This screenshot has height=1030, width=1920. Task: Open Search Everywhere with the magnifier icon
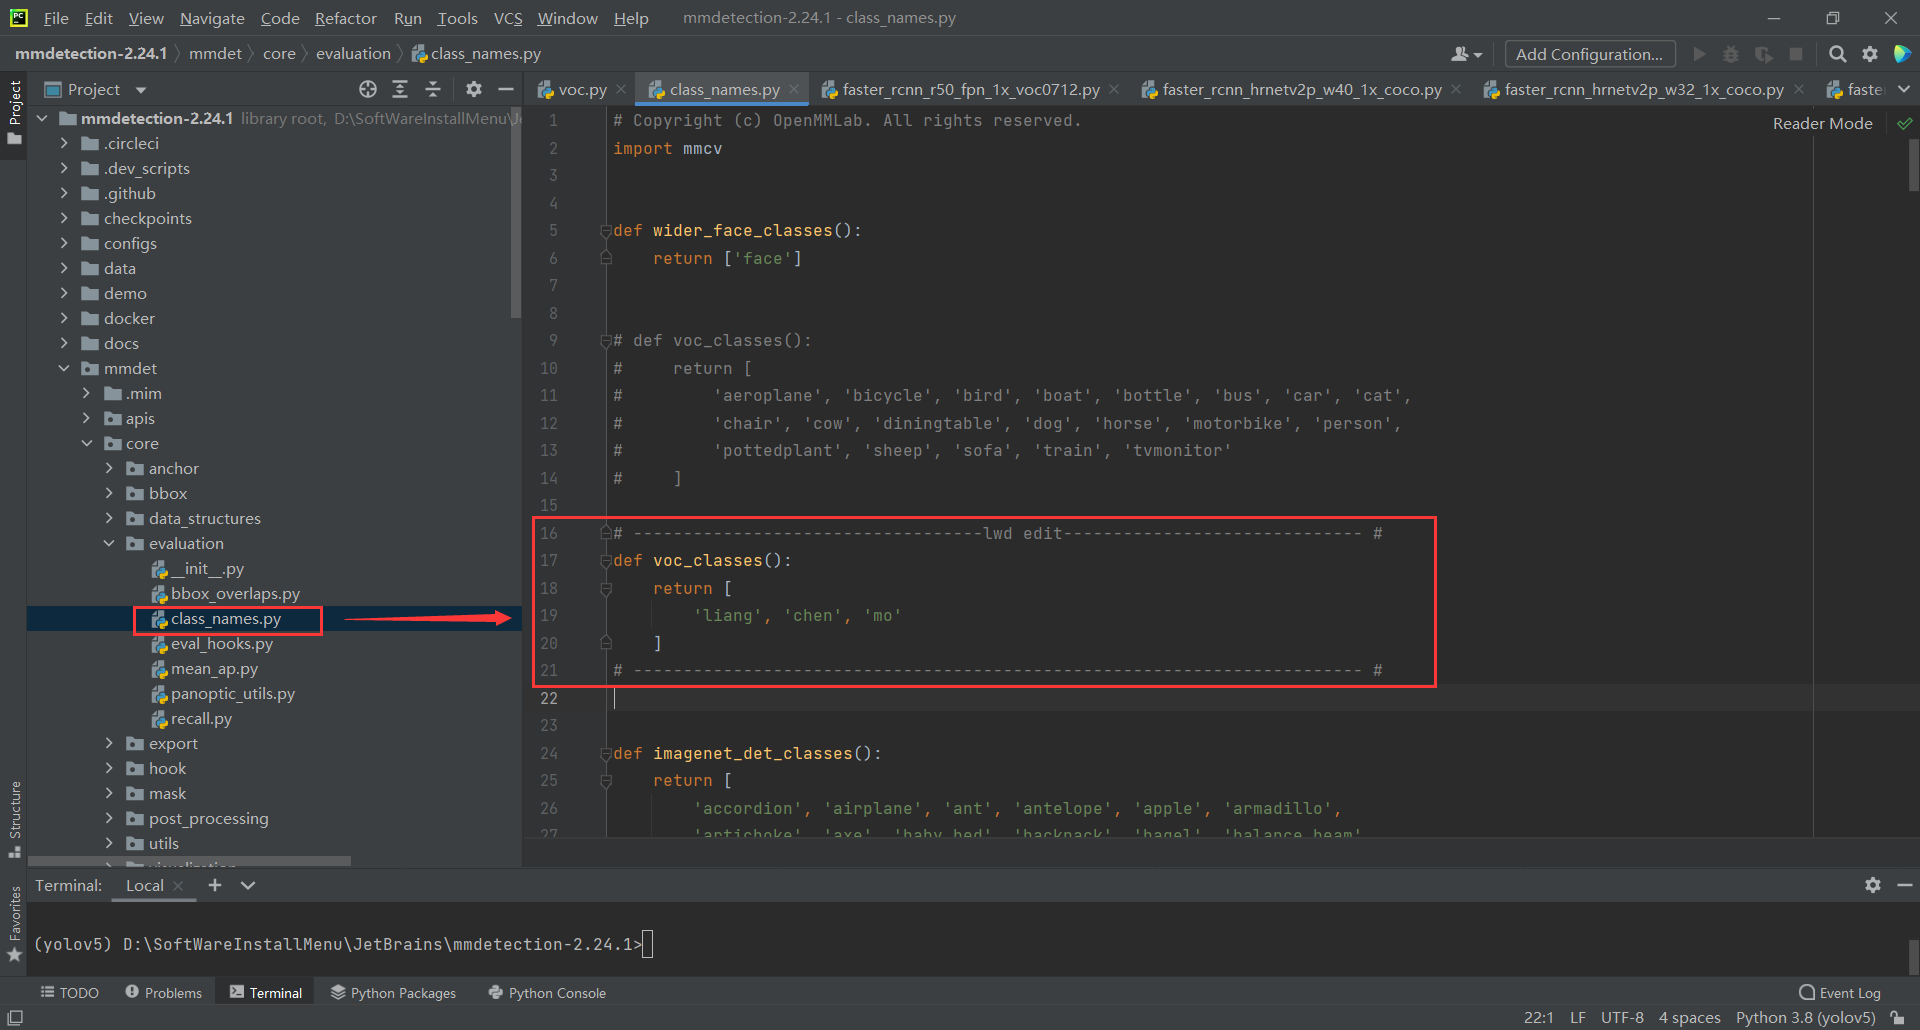pos(1837,53)
